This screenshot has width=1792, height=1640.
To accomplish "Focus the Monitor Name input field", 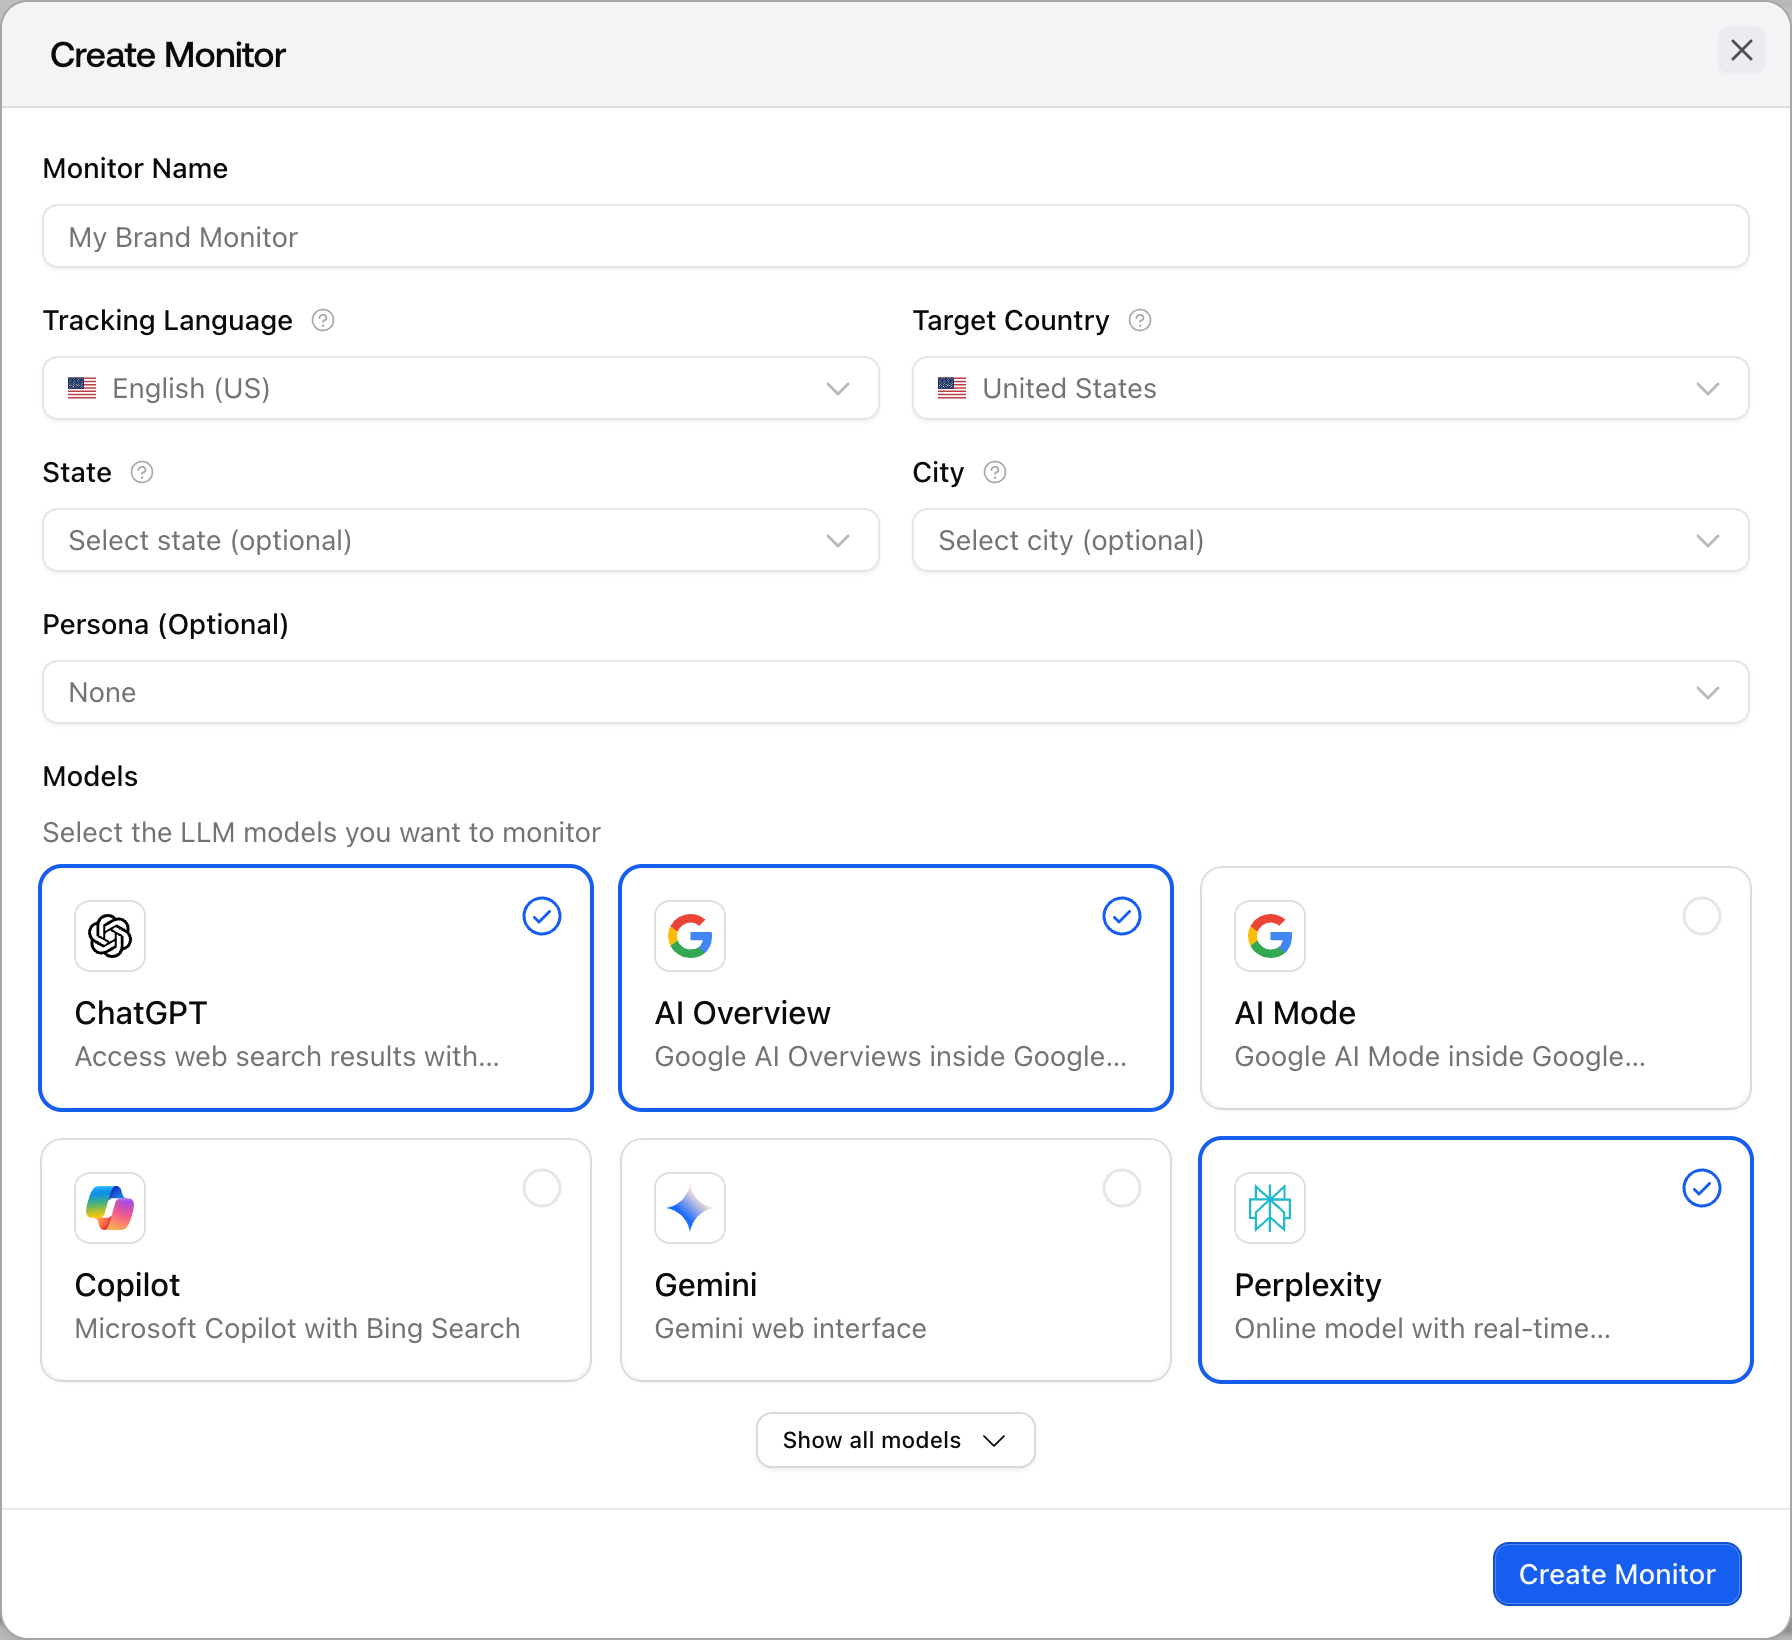I will [x=896, y=236].
